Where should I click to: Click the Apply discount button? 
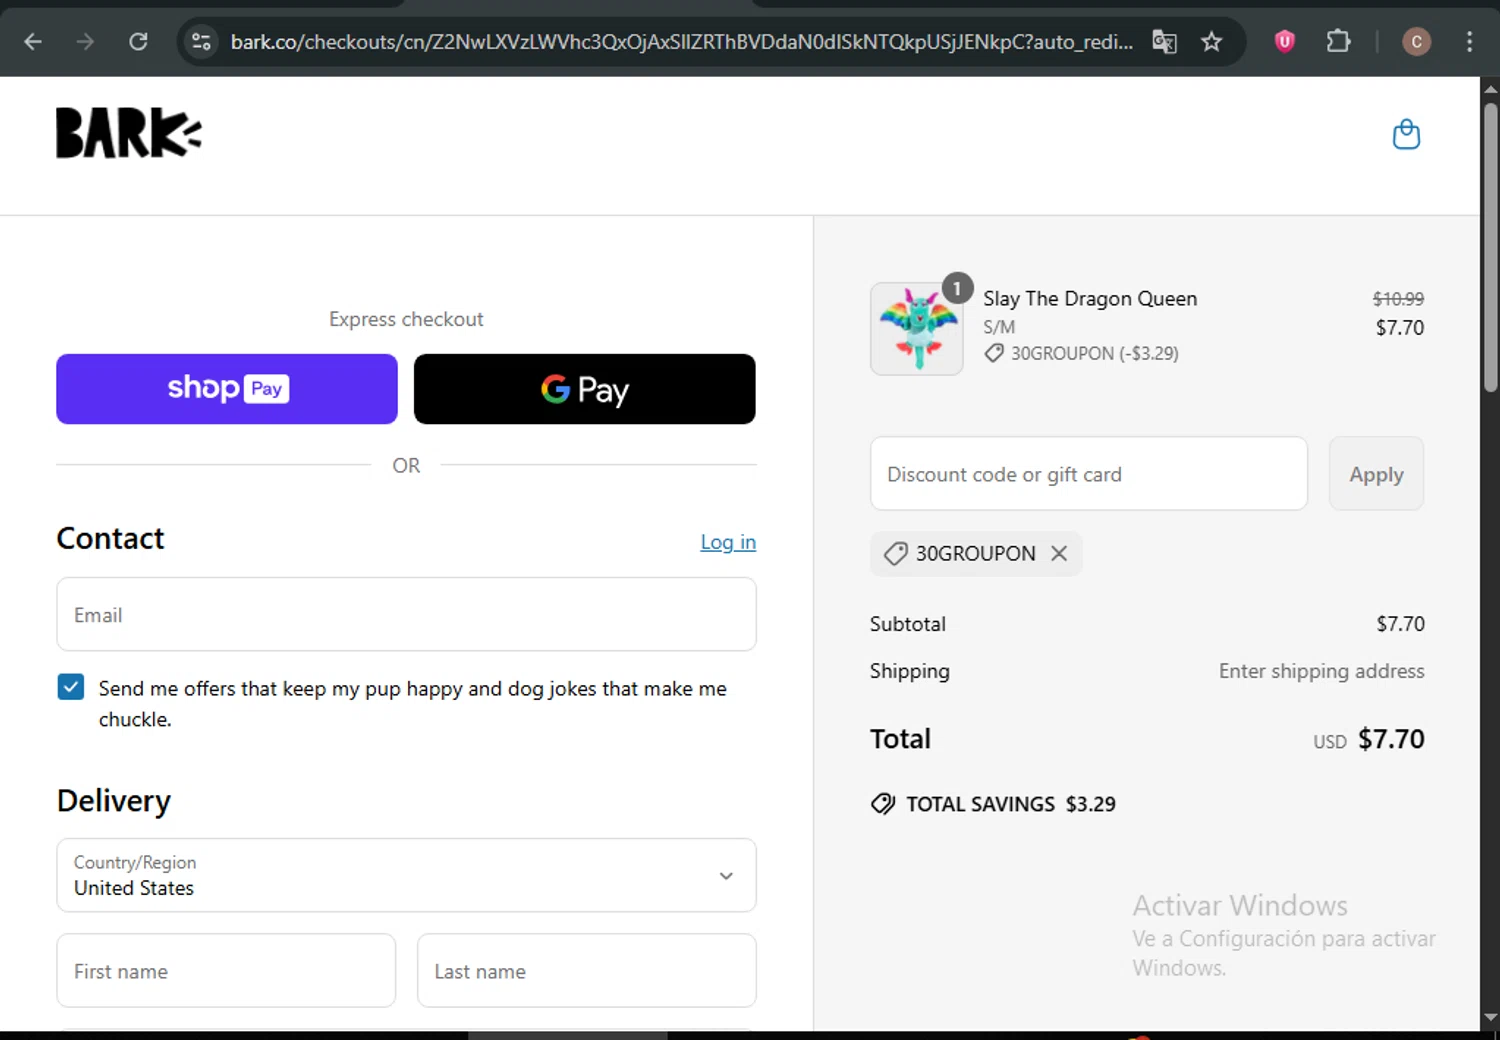pyautogui.click(x=1376, y=474)
